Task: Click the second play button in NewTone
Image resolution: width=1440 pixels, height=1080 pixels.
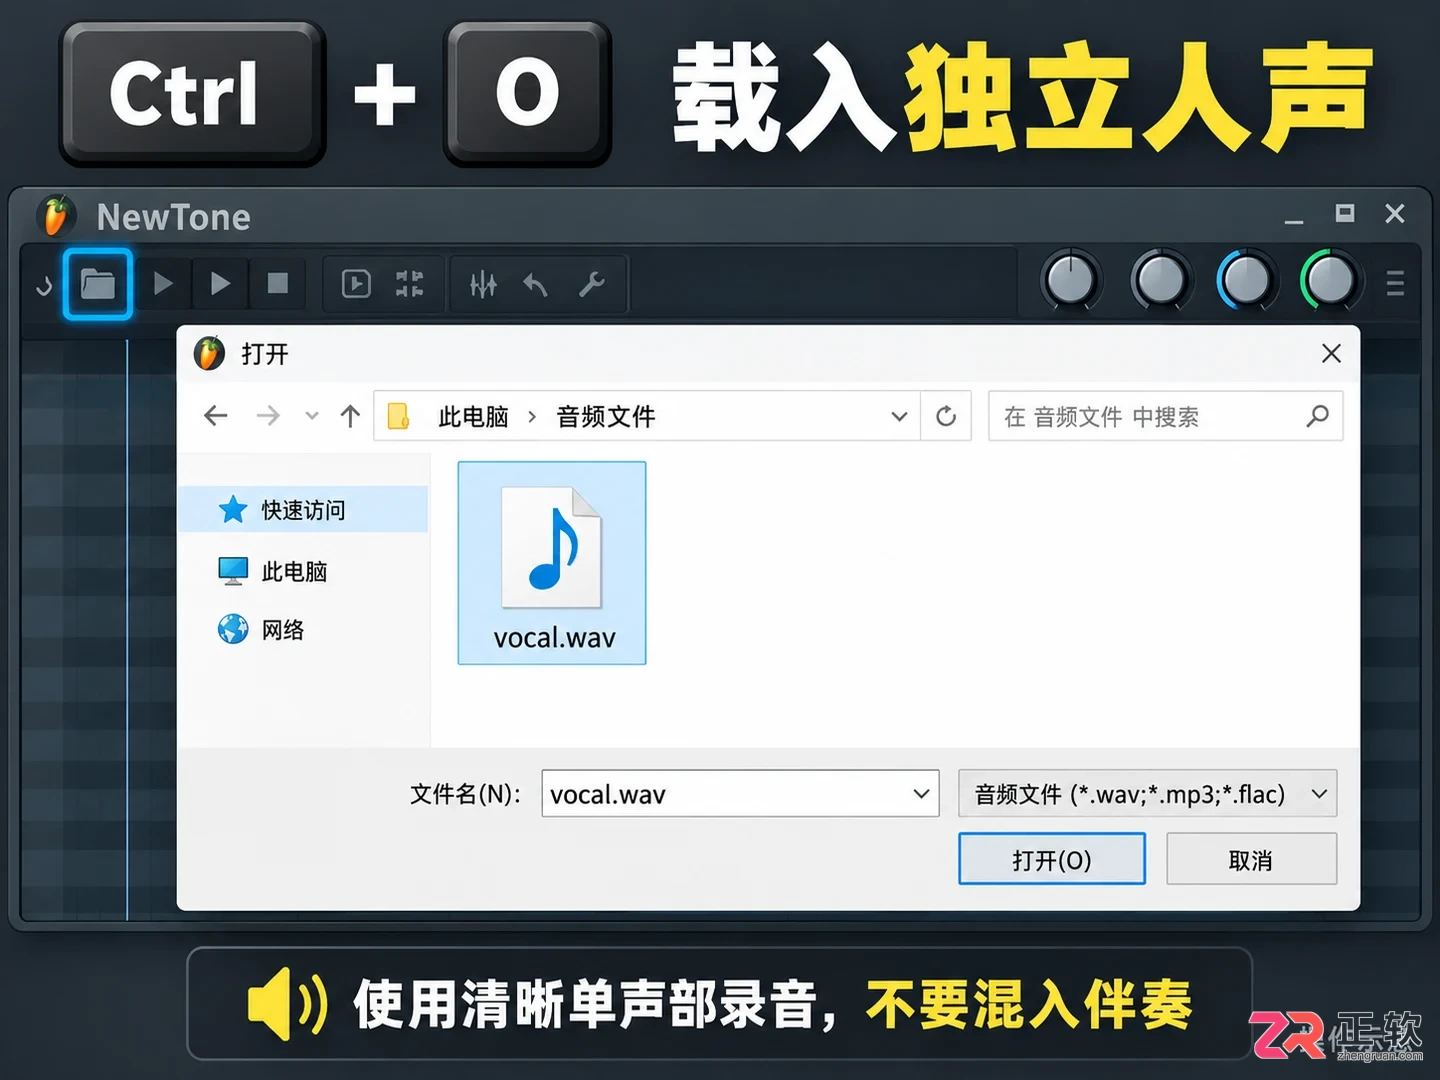Action: [x=220, y=284]
